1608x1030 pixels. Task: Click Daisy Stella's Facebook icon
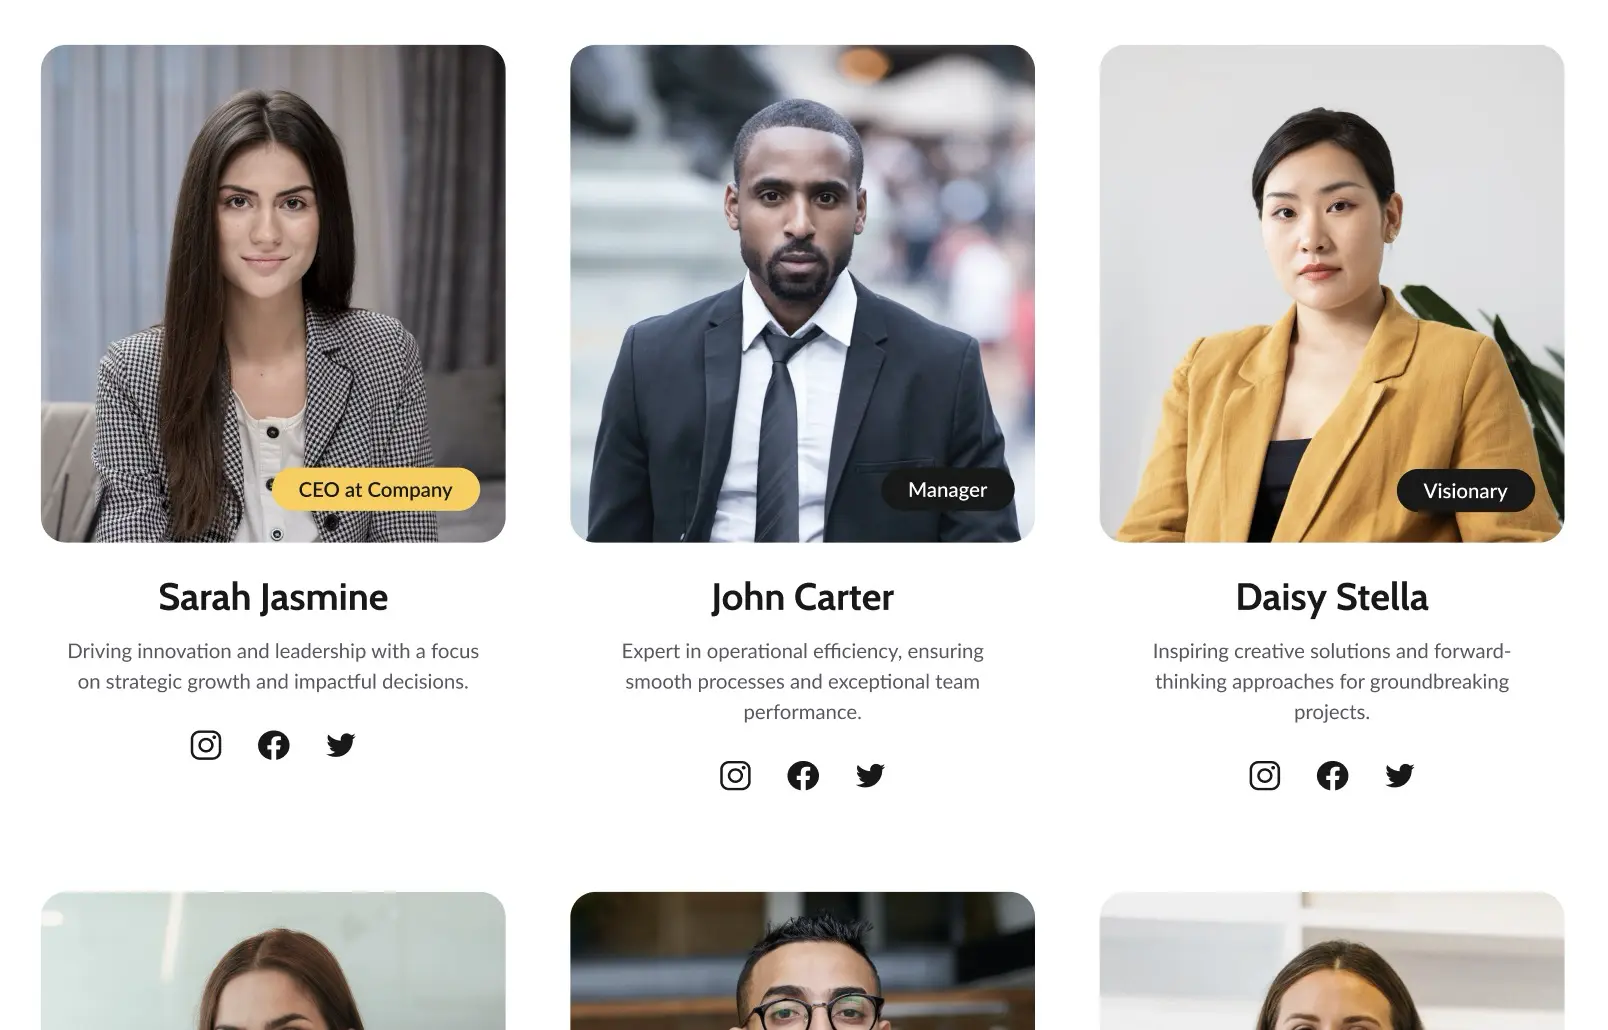coord(1332,775)
